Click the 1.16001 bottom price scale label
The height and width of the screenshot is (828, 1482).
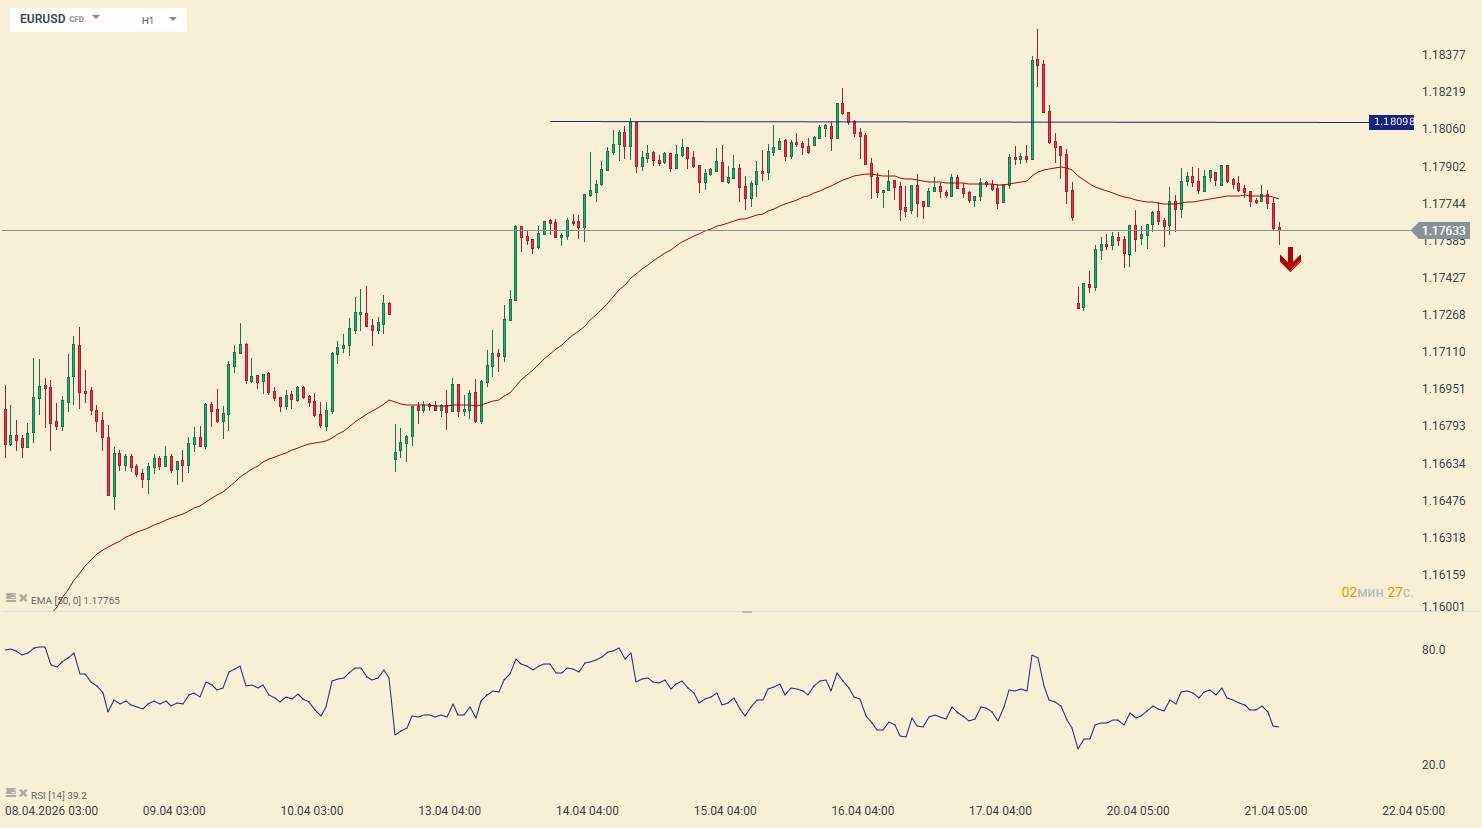1443,607
